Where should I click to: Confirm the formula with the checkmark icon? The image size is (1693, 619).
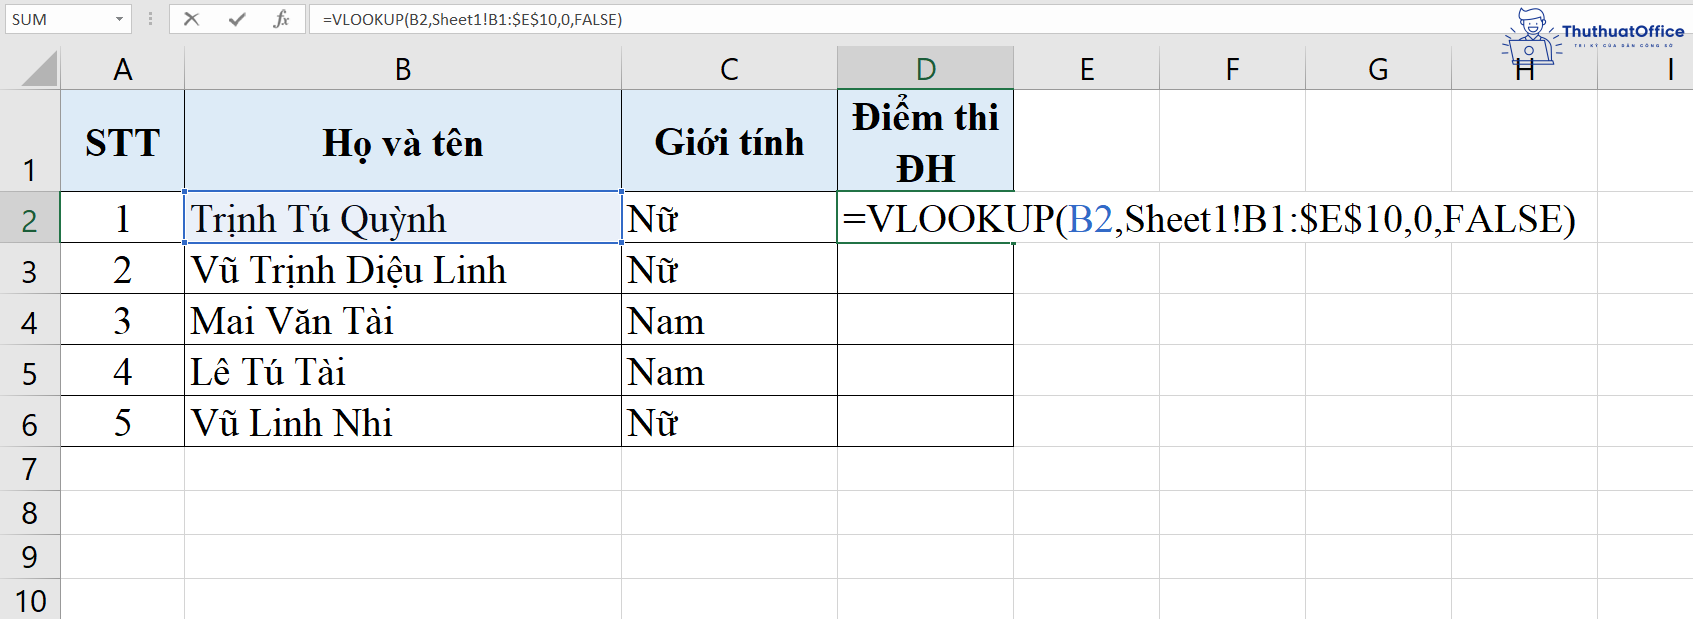tap(237, 19)
